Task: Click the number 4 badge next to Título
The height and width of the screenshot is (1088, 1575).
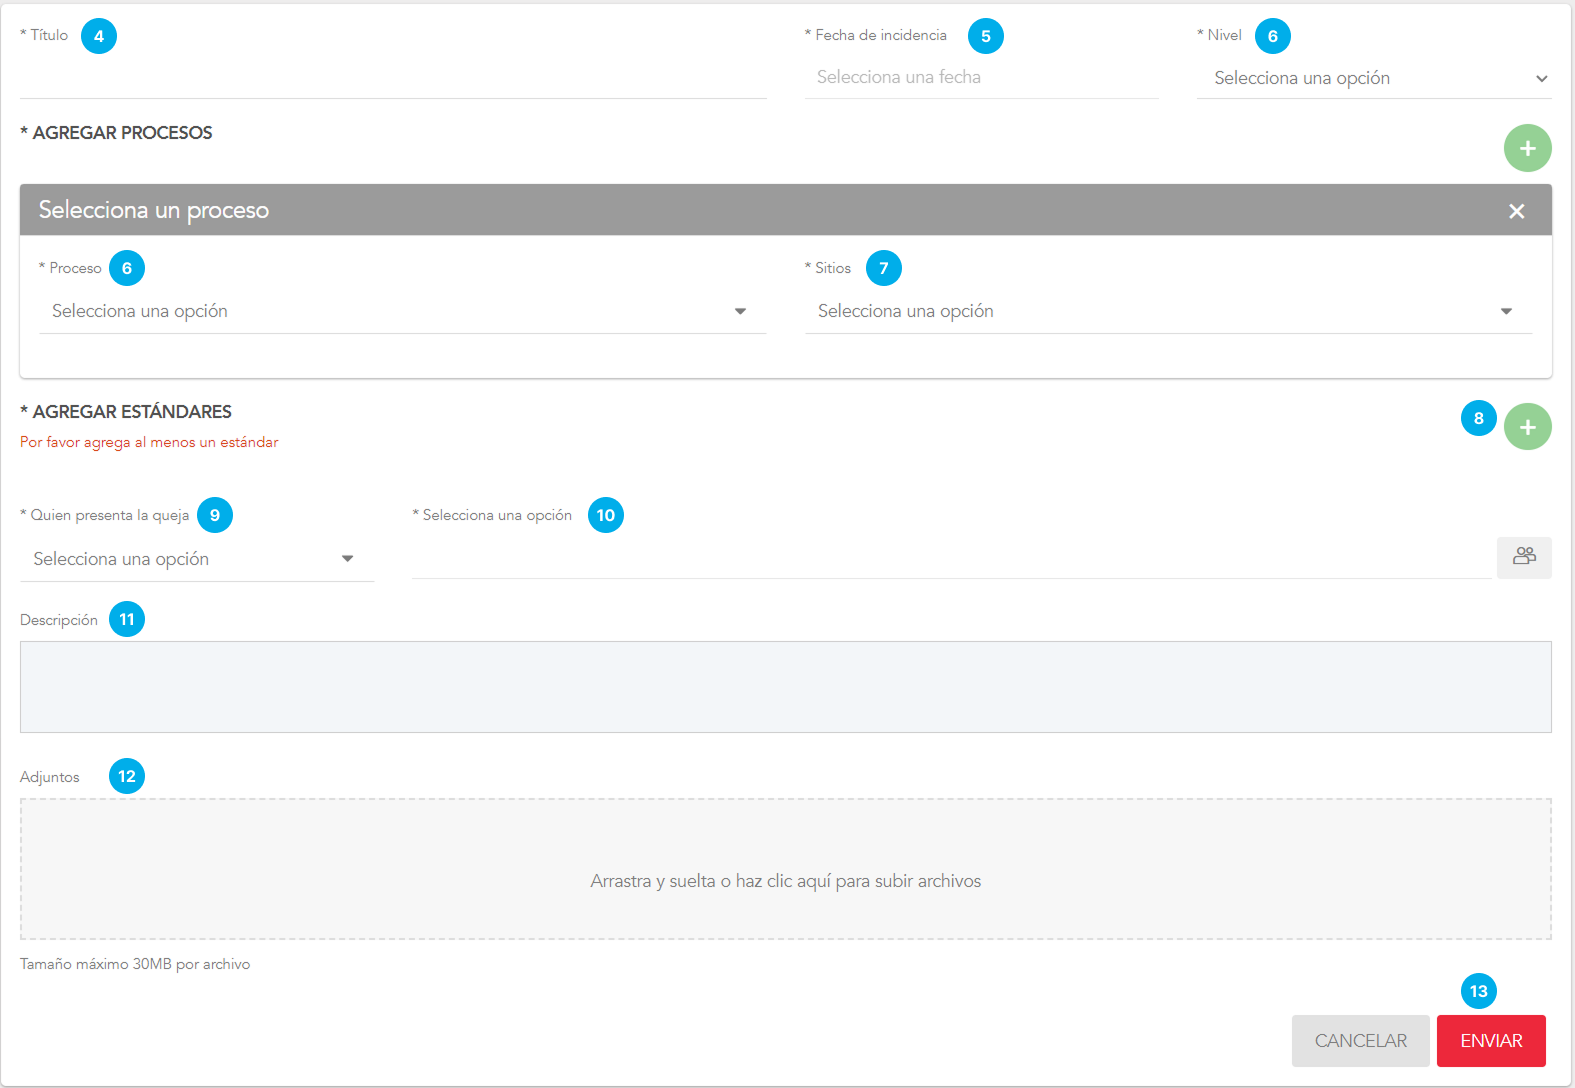Action: click(x=99, y=36)
